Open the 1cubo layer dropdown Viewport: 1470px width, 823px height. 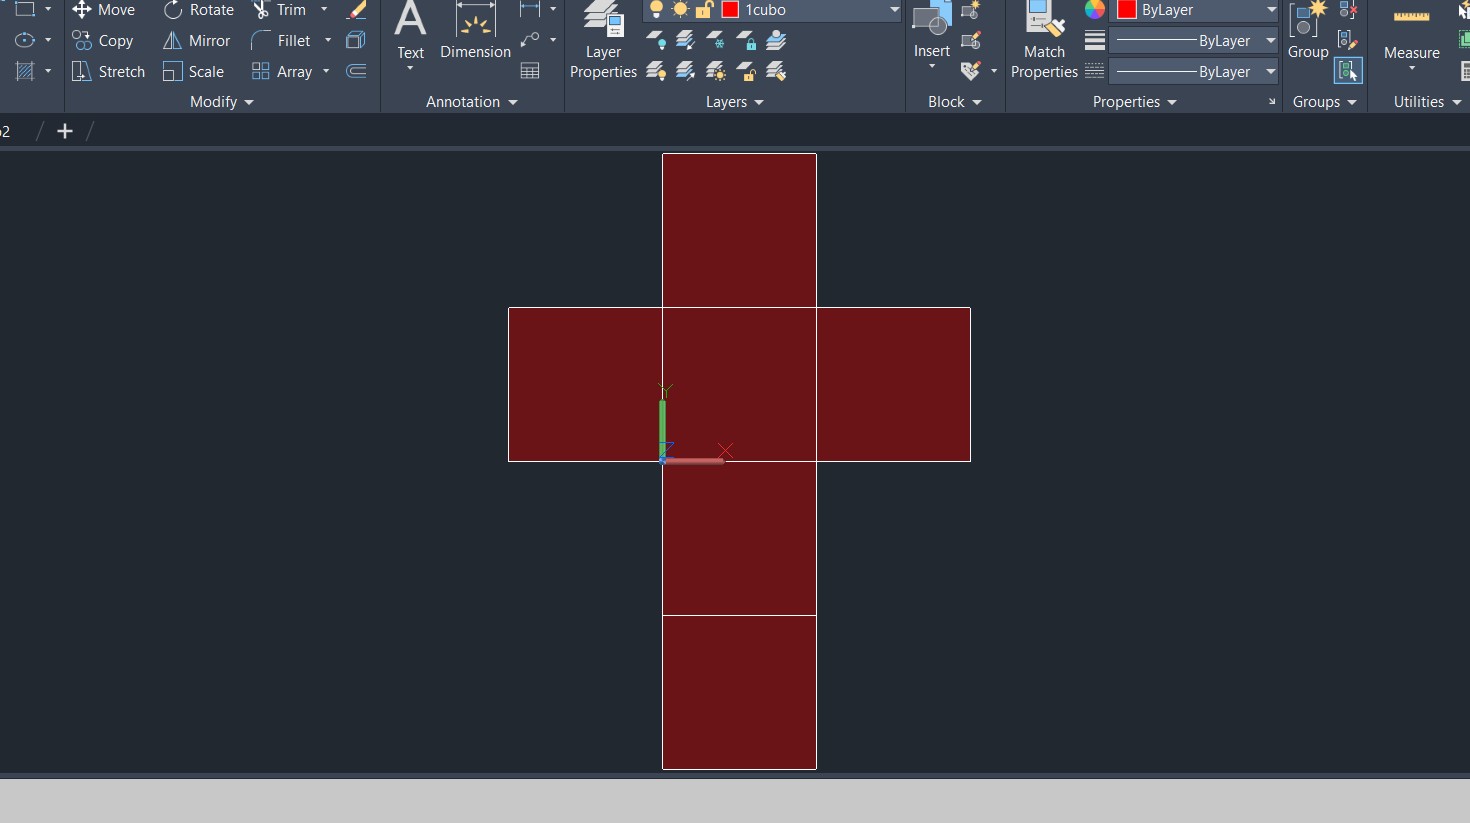[x=894, y=10]
